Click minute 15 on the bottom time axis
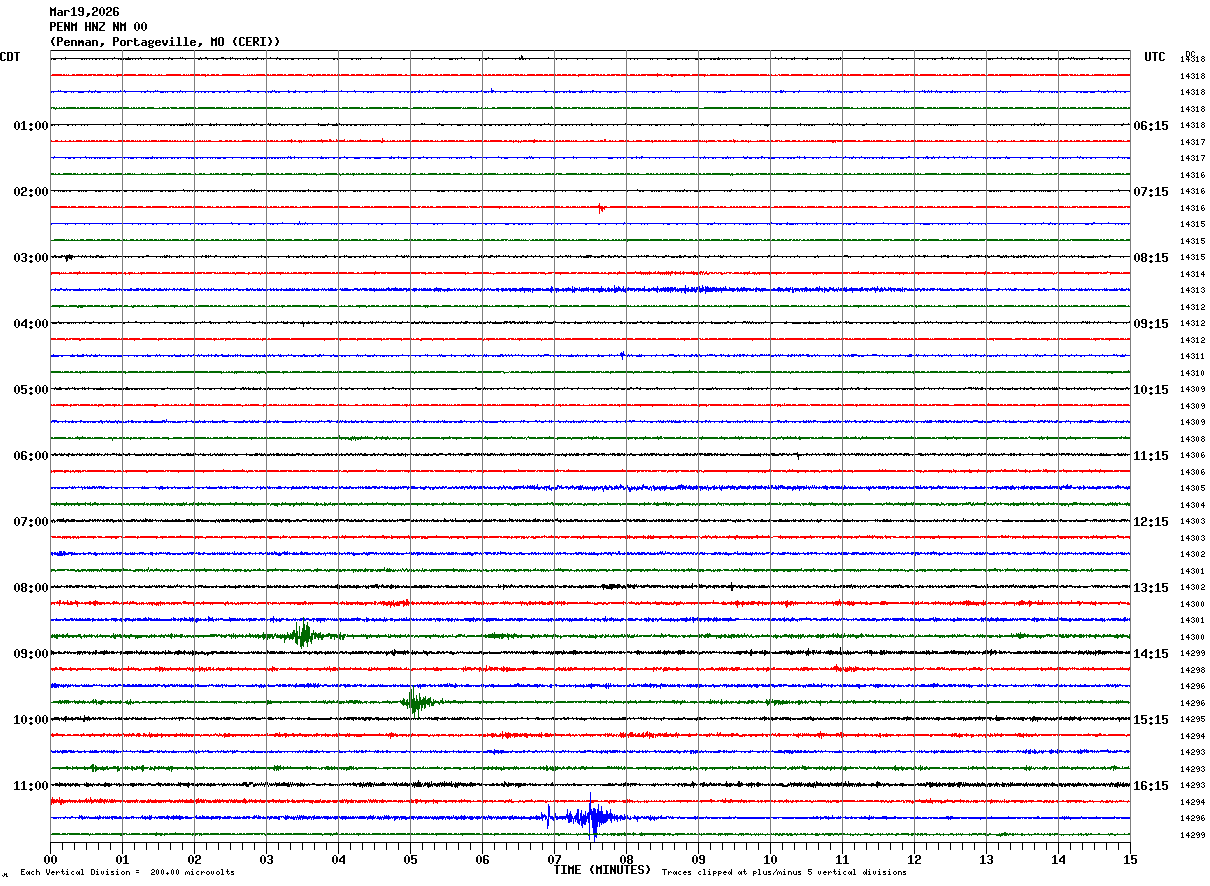The image size is (1210, 886). [1130, 859]
